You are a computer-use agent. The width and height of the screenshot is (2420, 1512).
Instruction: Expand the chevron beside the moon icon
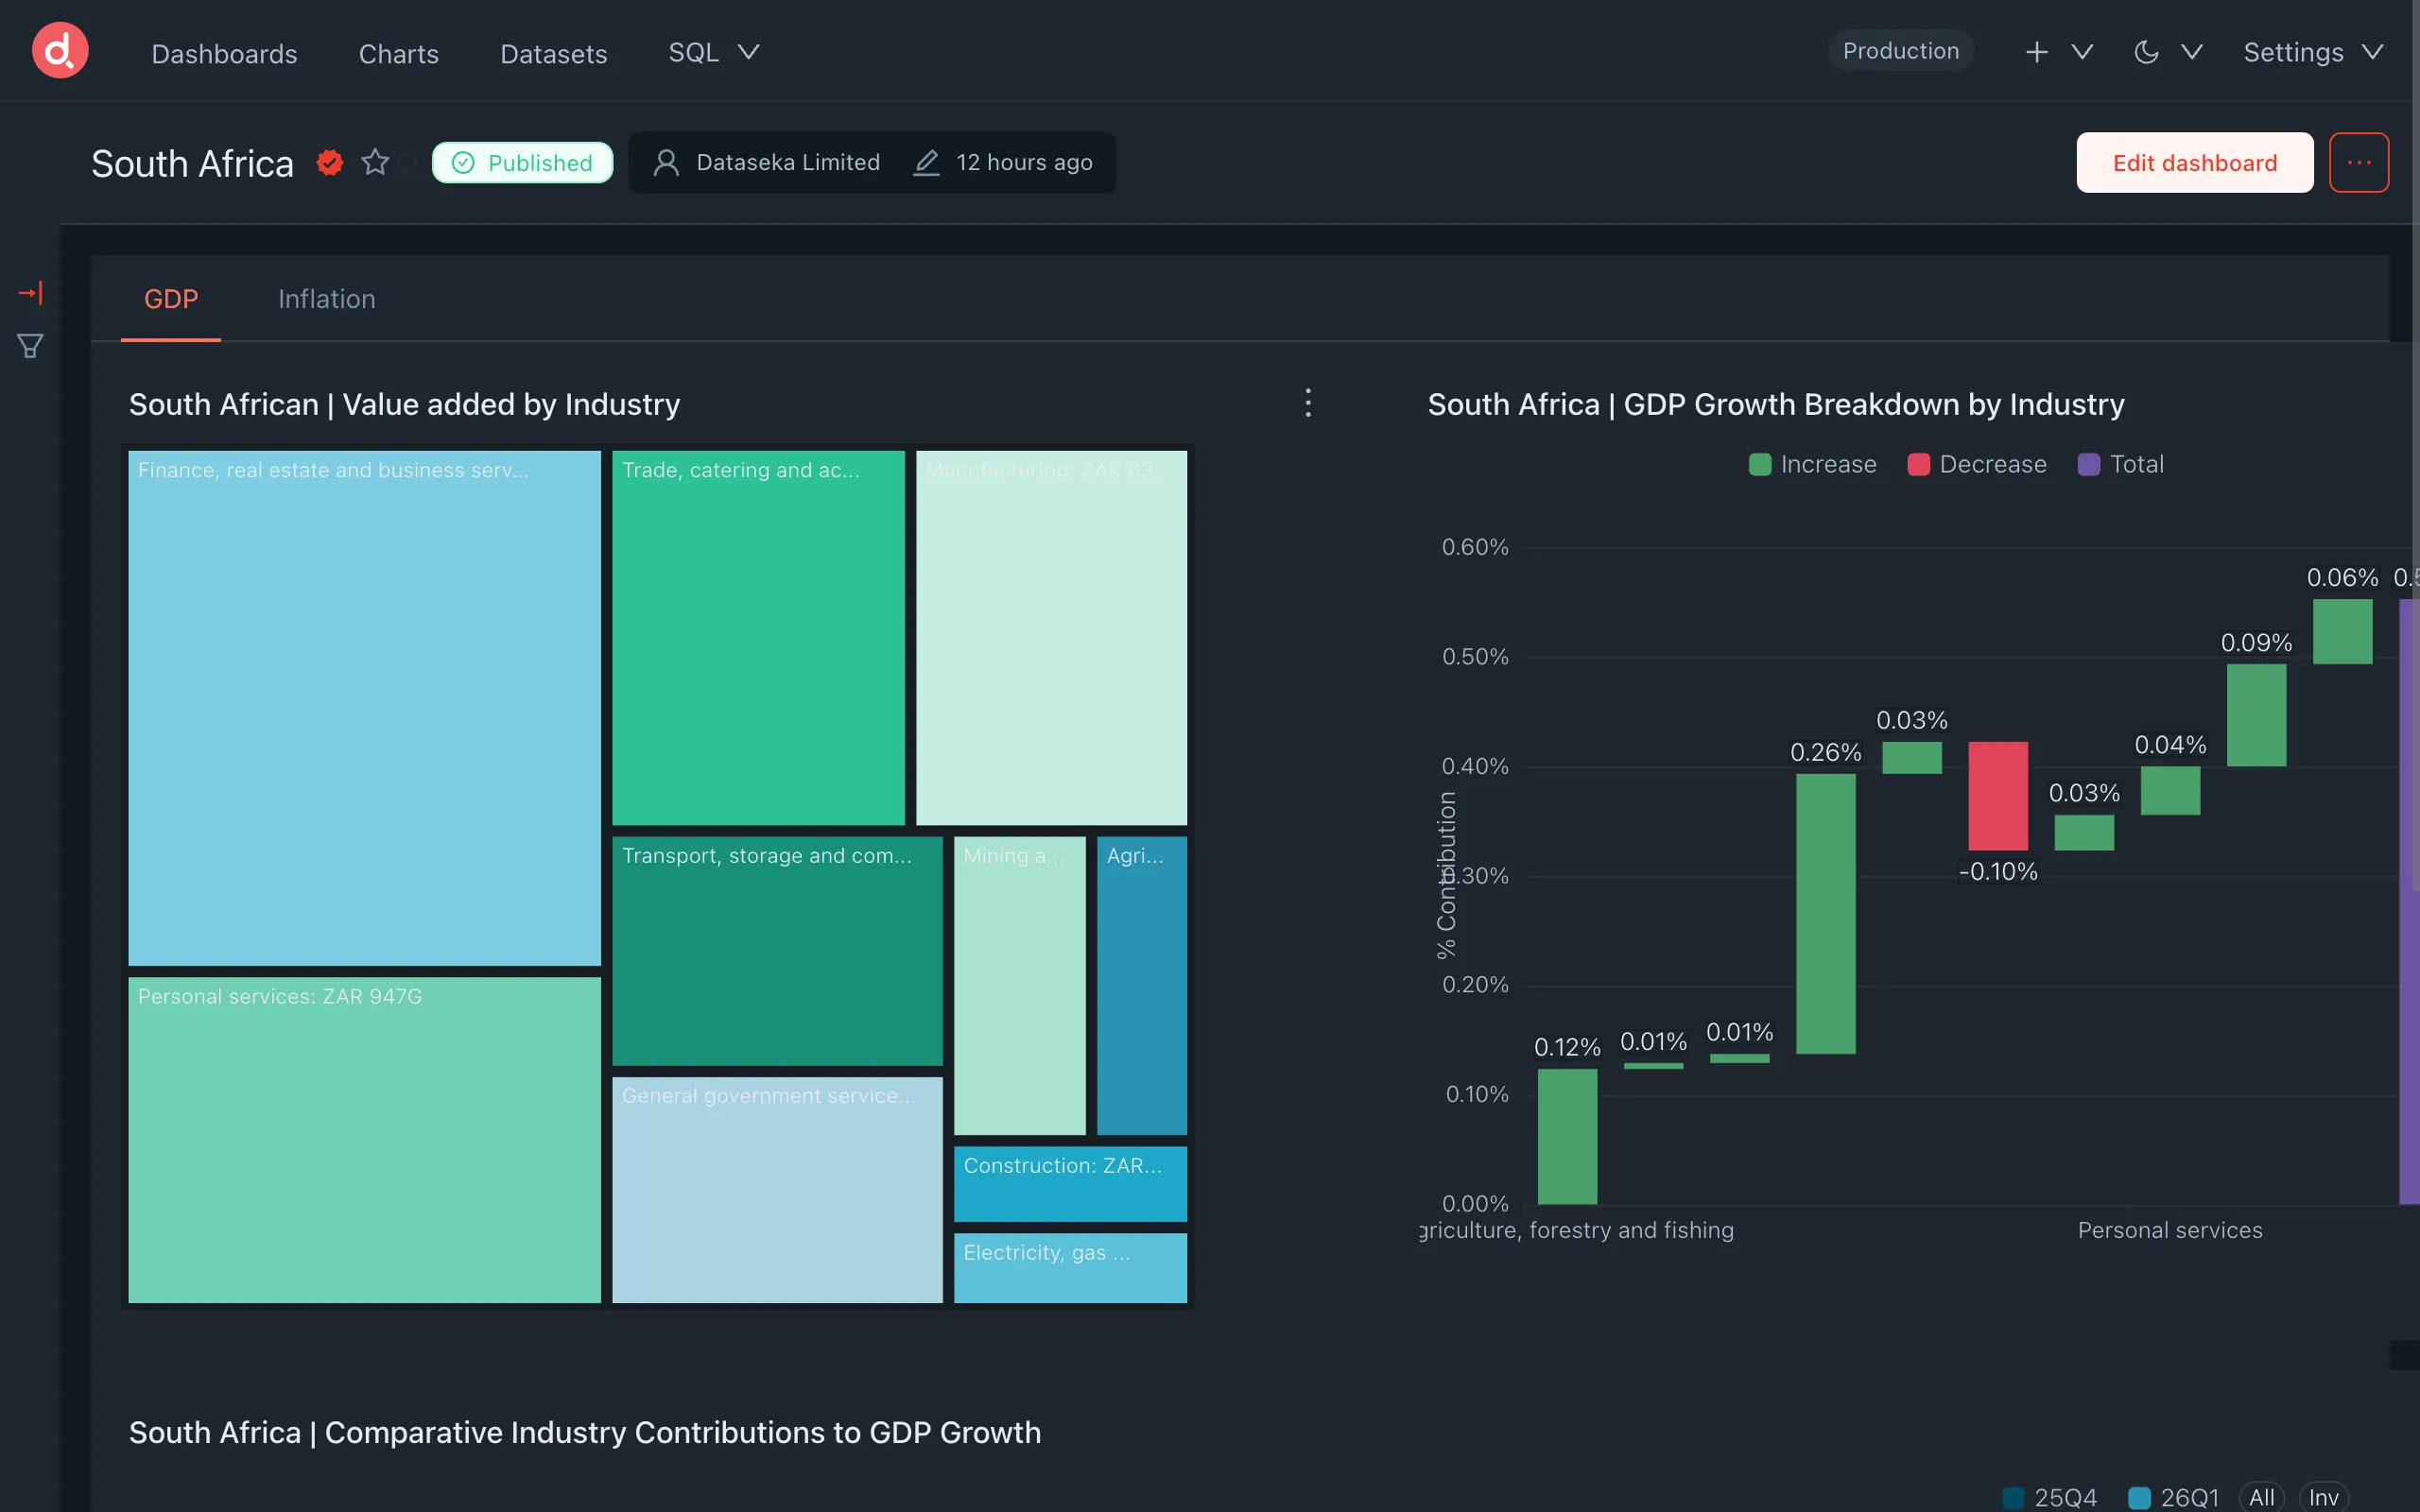tap(2191, 52)
